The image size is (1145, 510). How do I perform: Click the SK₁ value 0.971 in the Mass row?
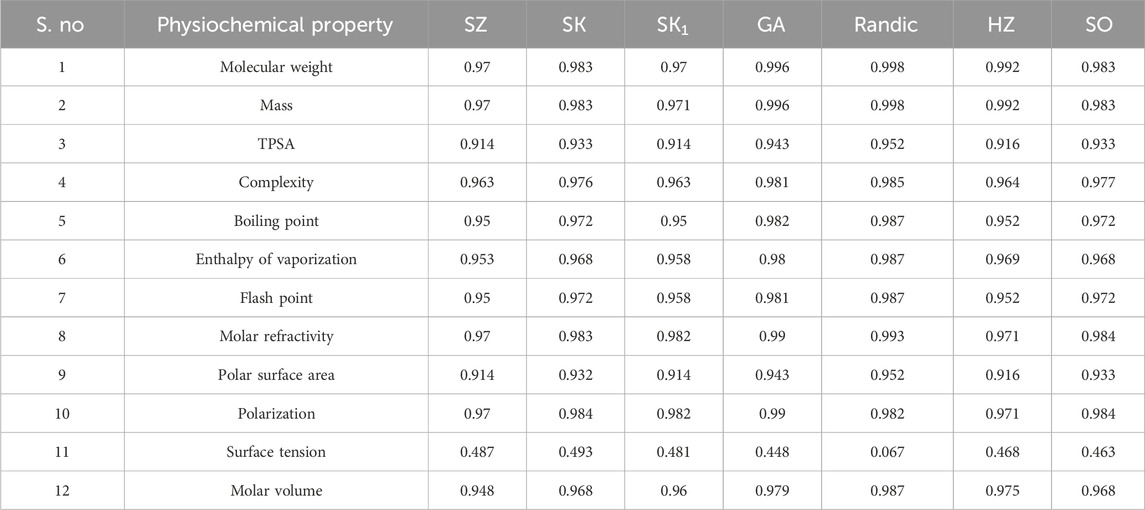tap(673, 105)
